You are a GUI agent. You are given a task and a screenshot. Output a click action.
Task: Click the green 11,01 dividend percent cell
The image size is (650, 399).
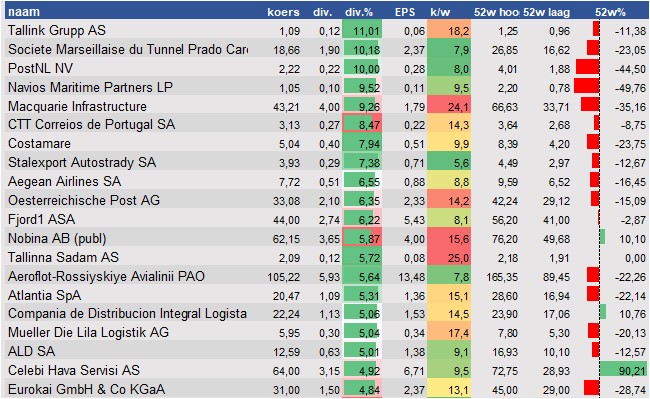[x=362, y=31]
